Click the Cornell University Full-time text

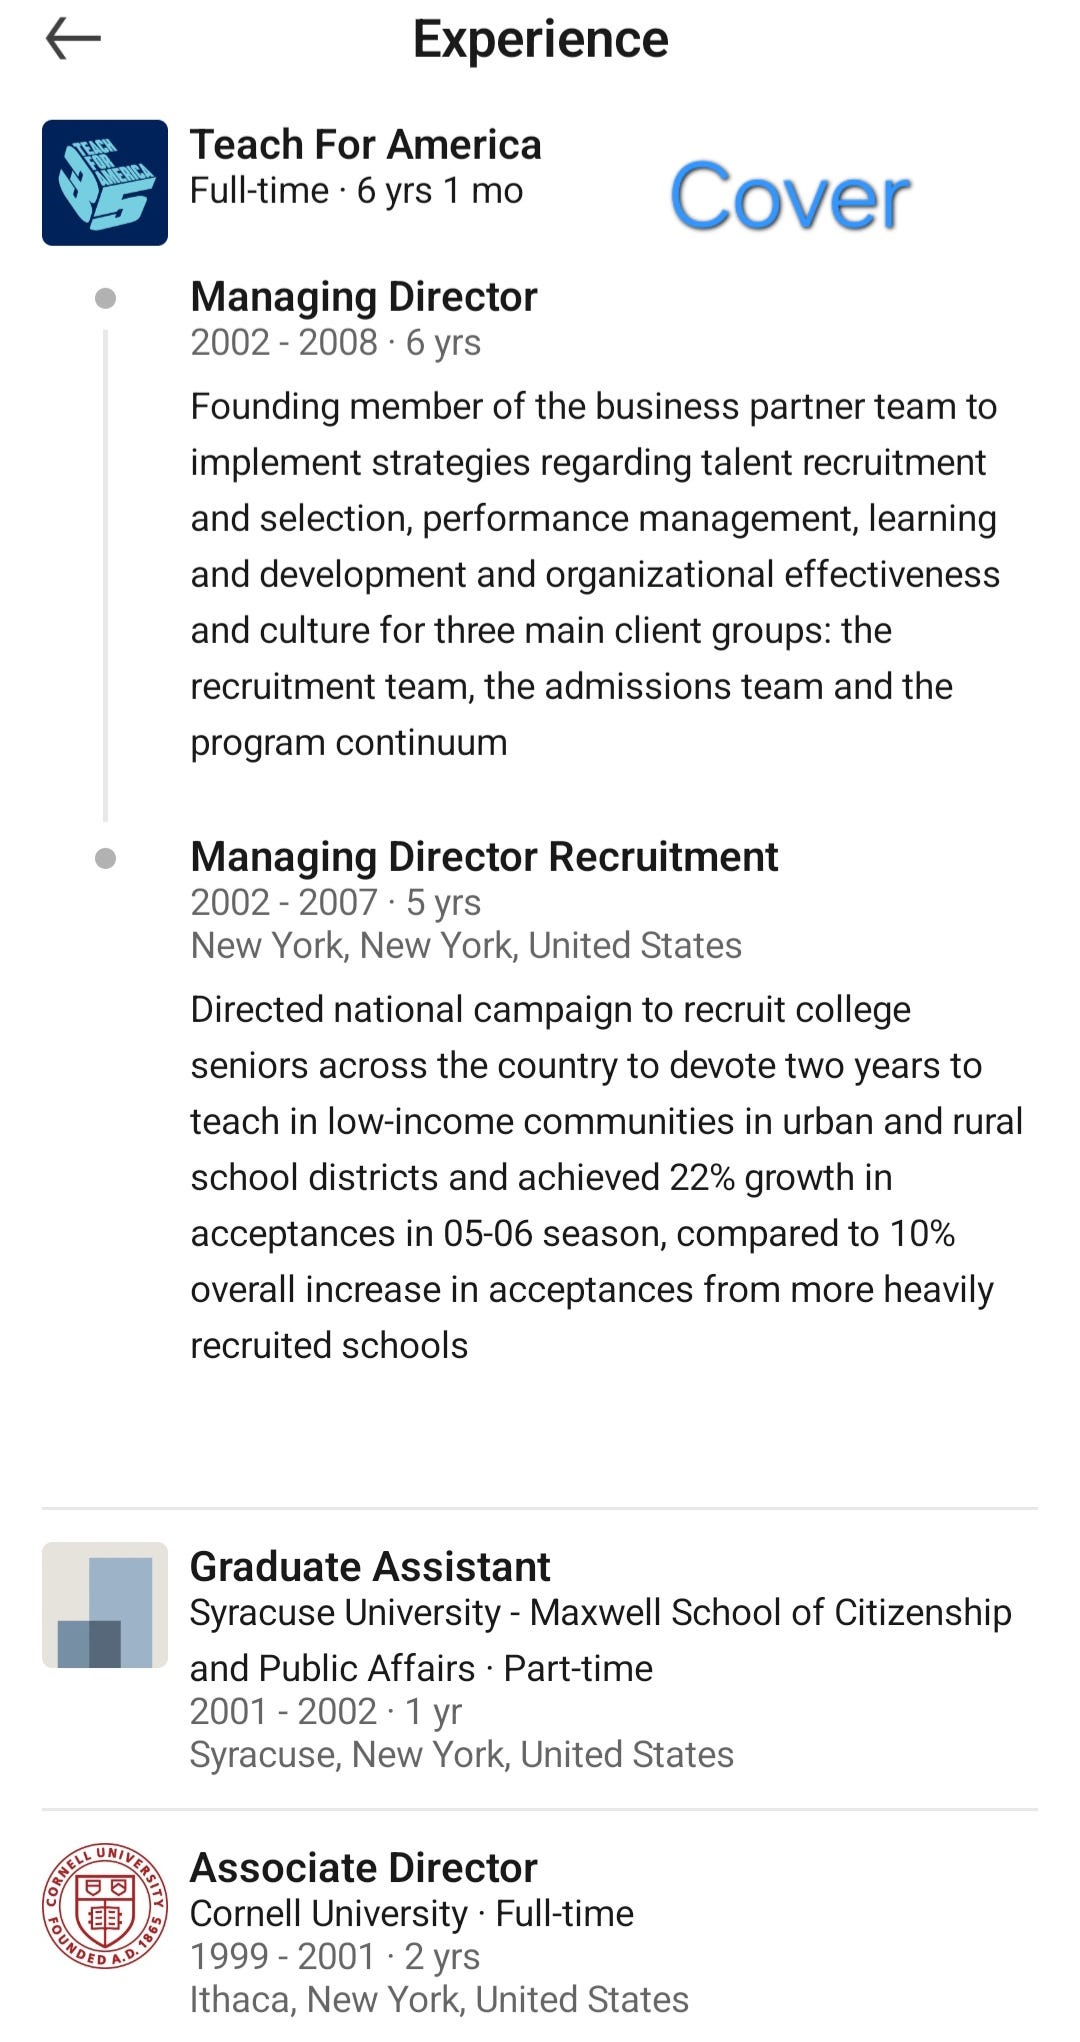point(412,1914)
